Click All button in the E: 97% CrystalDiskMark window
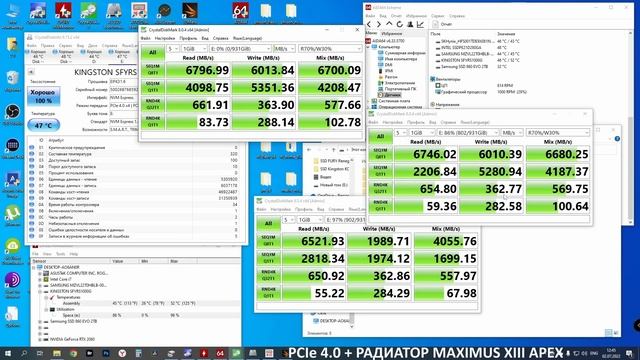The width and height of the screenshot is (640, 360). (268, 223)
